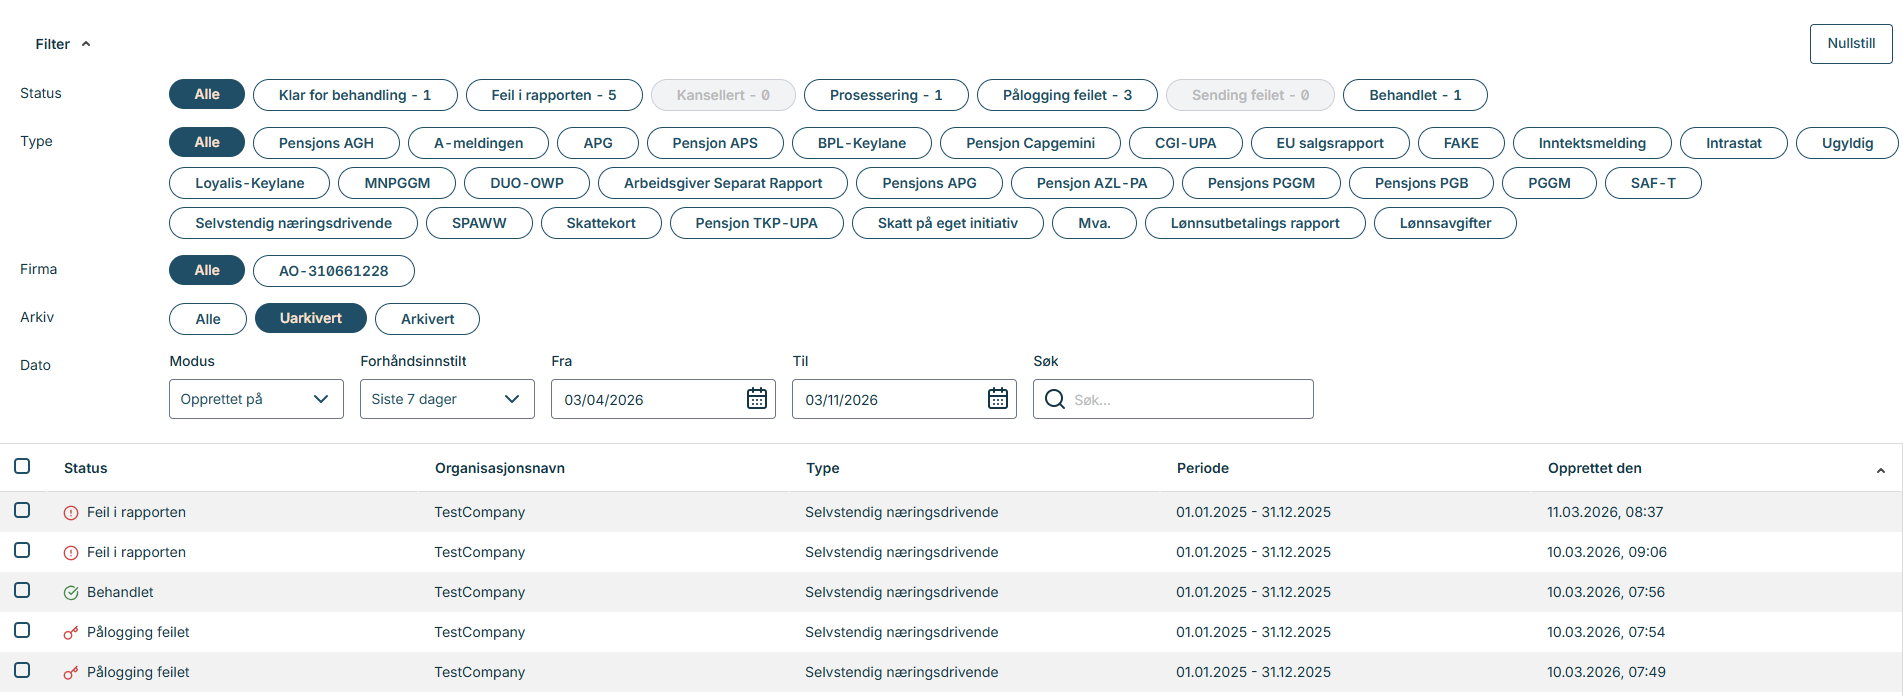Image resolution: width=1903 pixels, height=696 pixels.
Task: Expand the Forhåndsinnstilt Siste 7 dager dropdown
Action: pos(447,399)
